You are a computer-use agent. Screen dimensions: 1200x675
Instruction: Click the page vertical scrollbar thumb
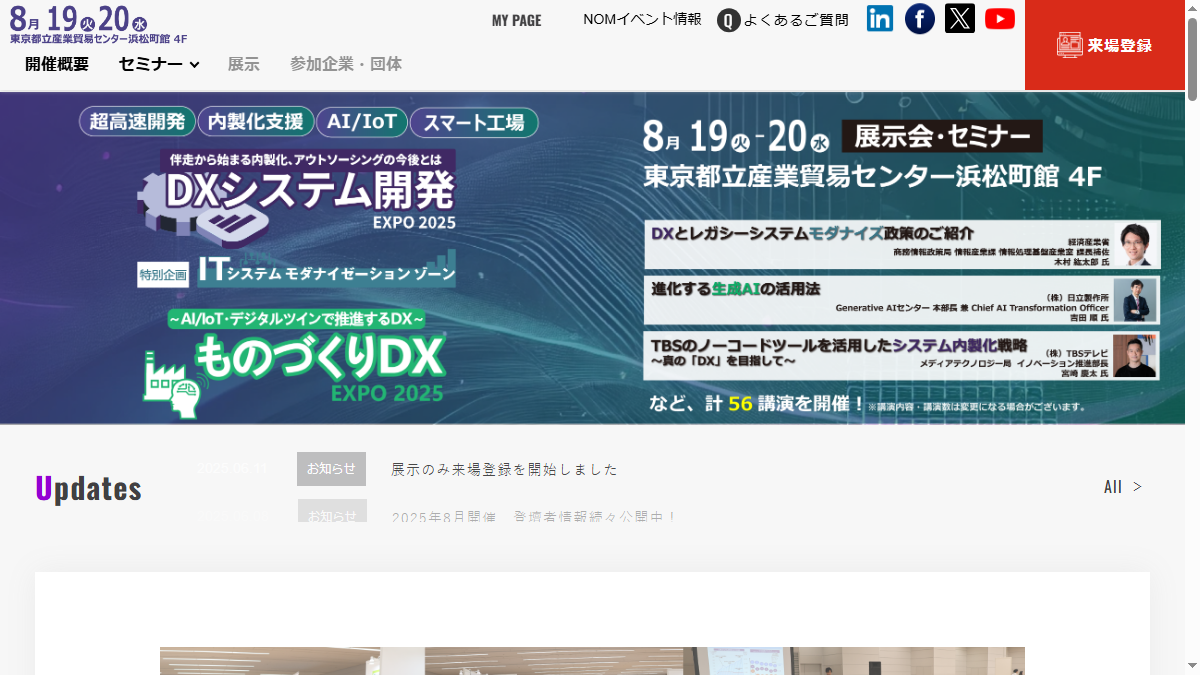(1192, 58)
